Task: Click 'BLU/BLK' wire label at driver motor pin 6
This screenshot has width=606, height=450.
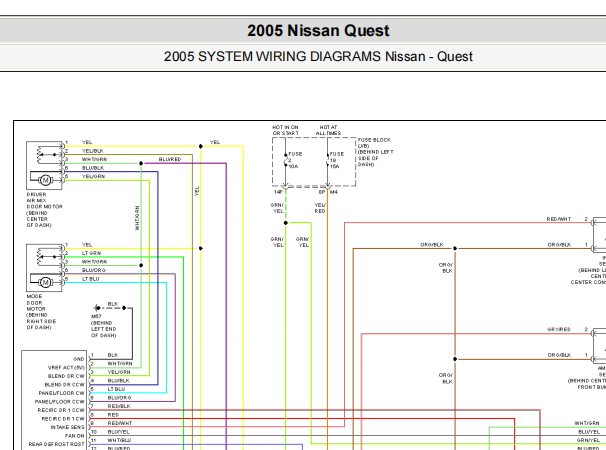Action: coord(93,168)
